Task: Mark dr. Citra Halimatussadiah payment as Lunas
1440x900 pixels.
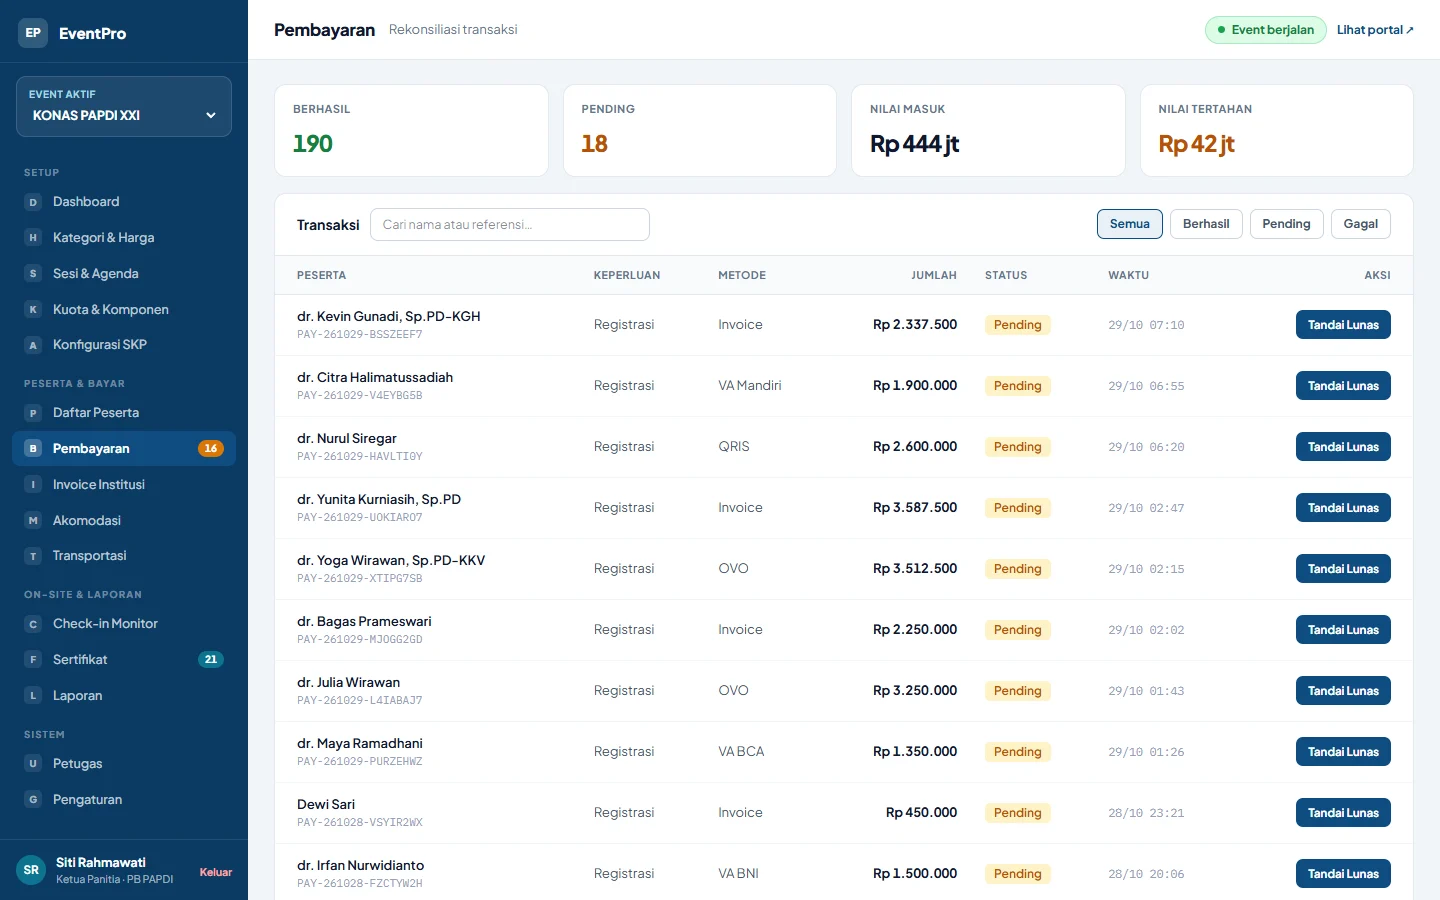Action: click(1343, 386)
